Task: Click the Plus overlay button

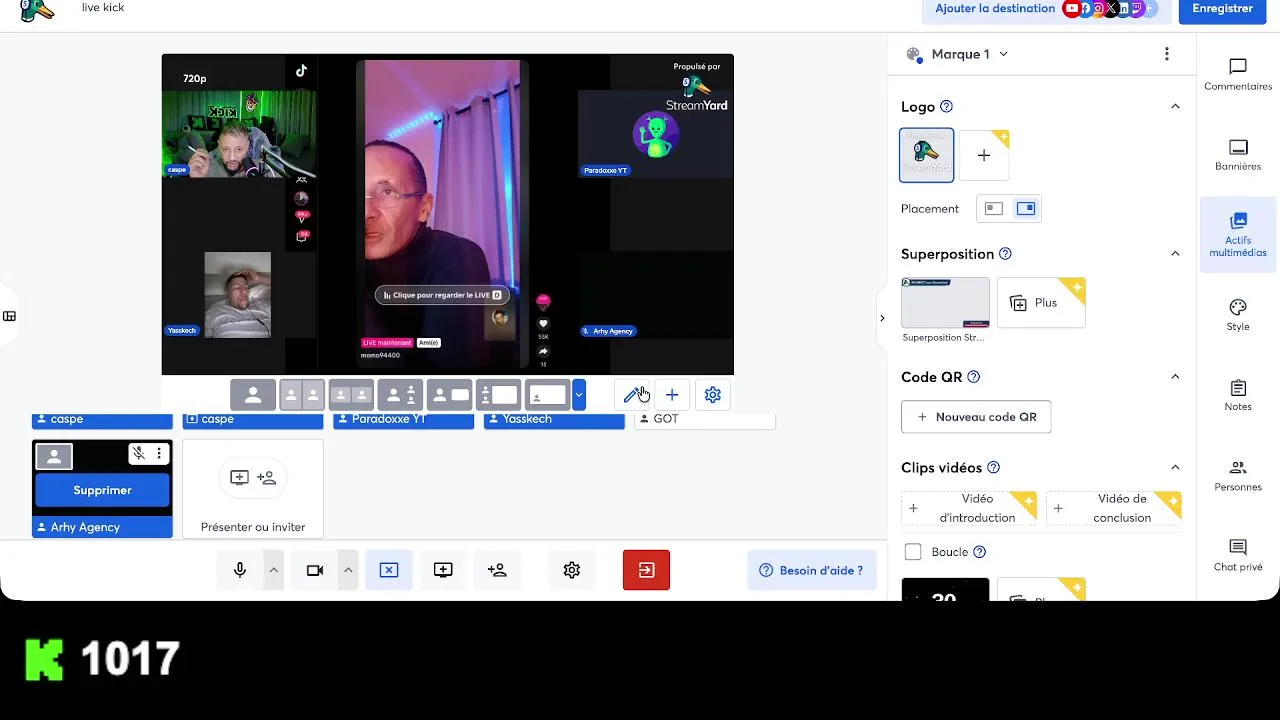Action: [x=1041, y=302]
